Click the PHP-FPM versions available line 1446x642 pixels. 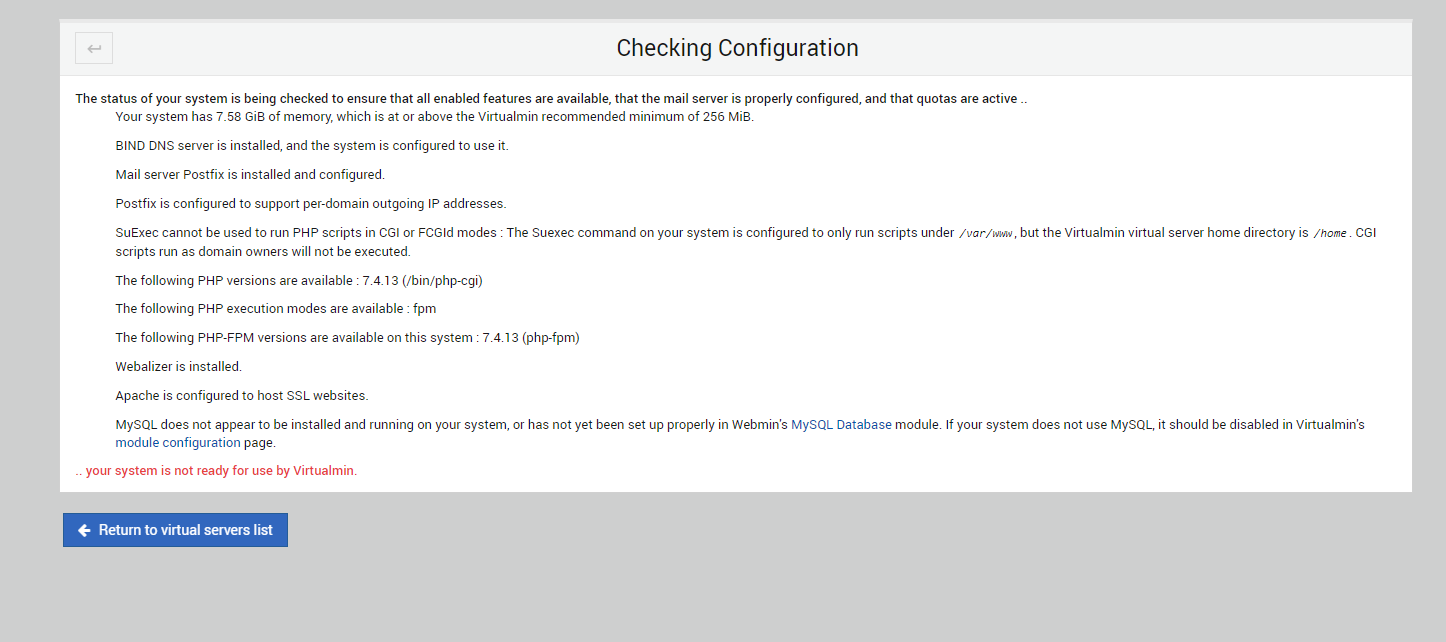point(347,338)
